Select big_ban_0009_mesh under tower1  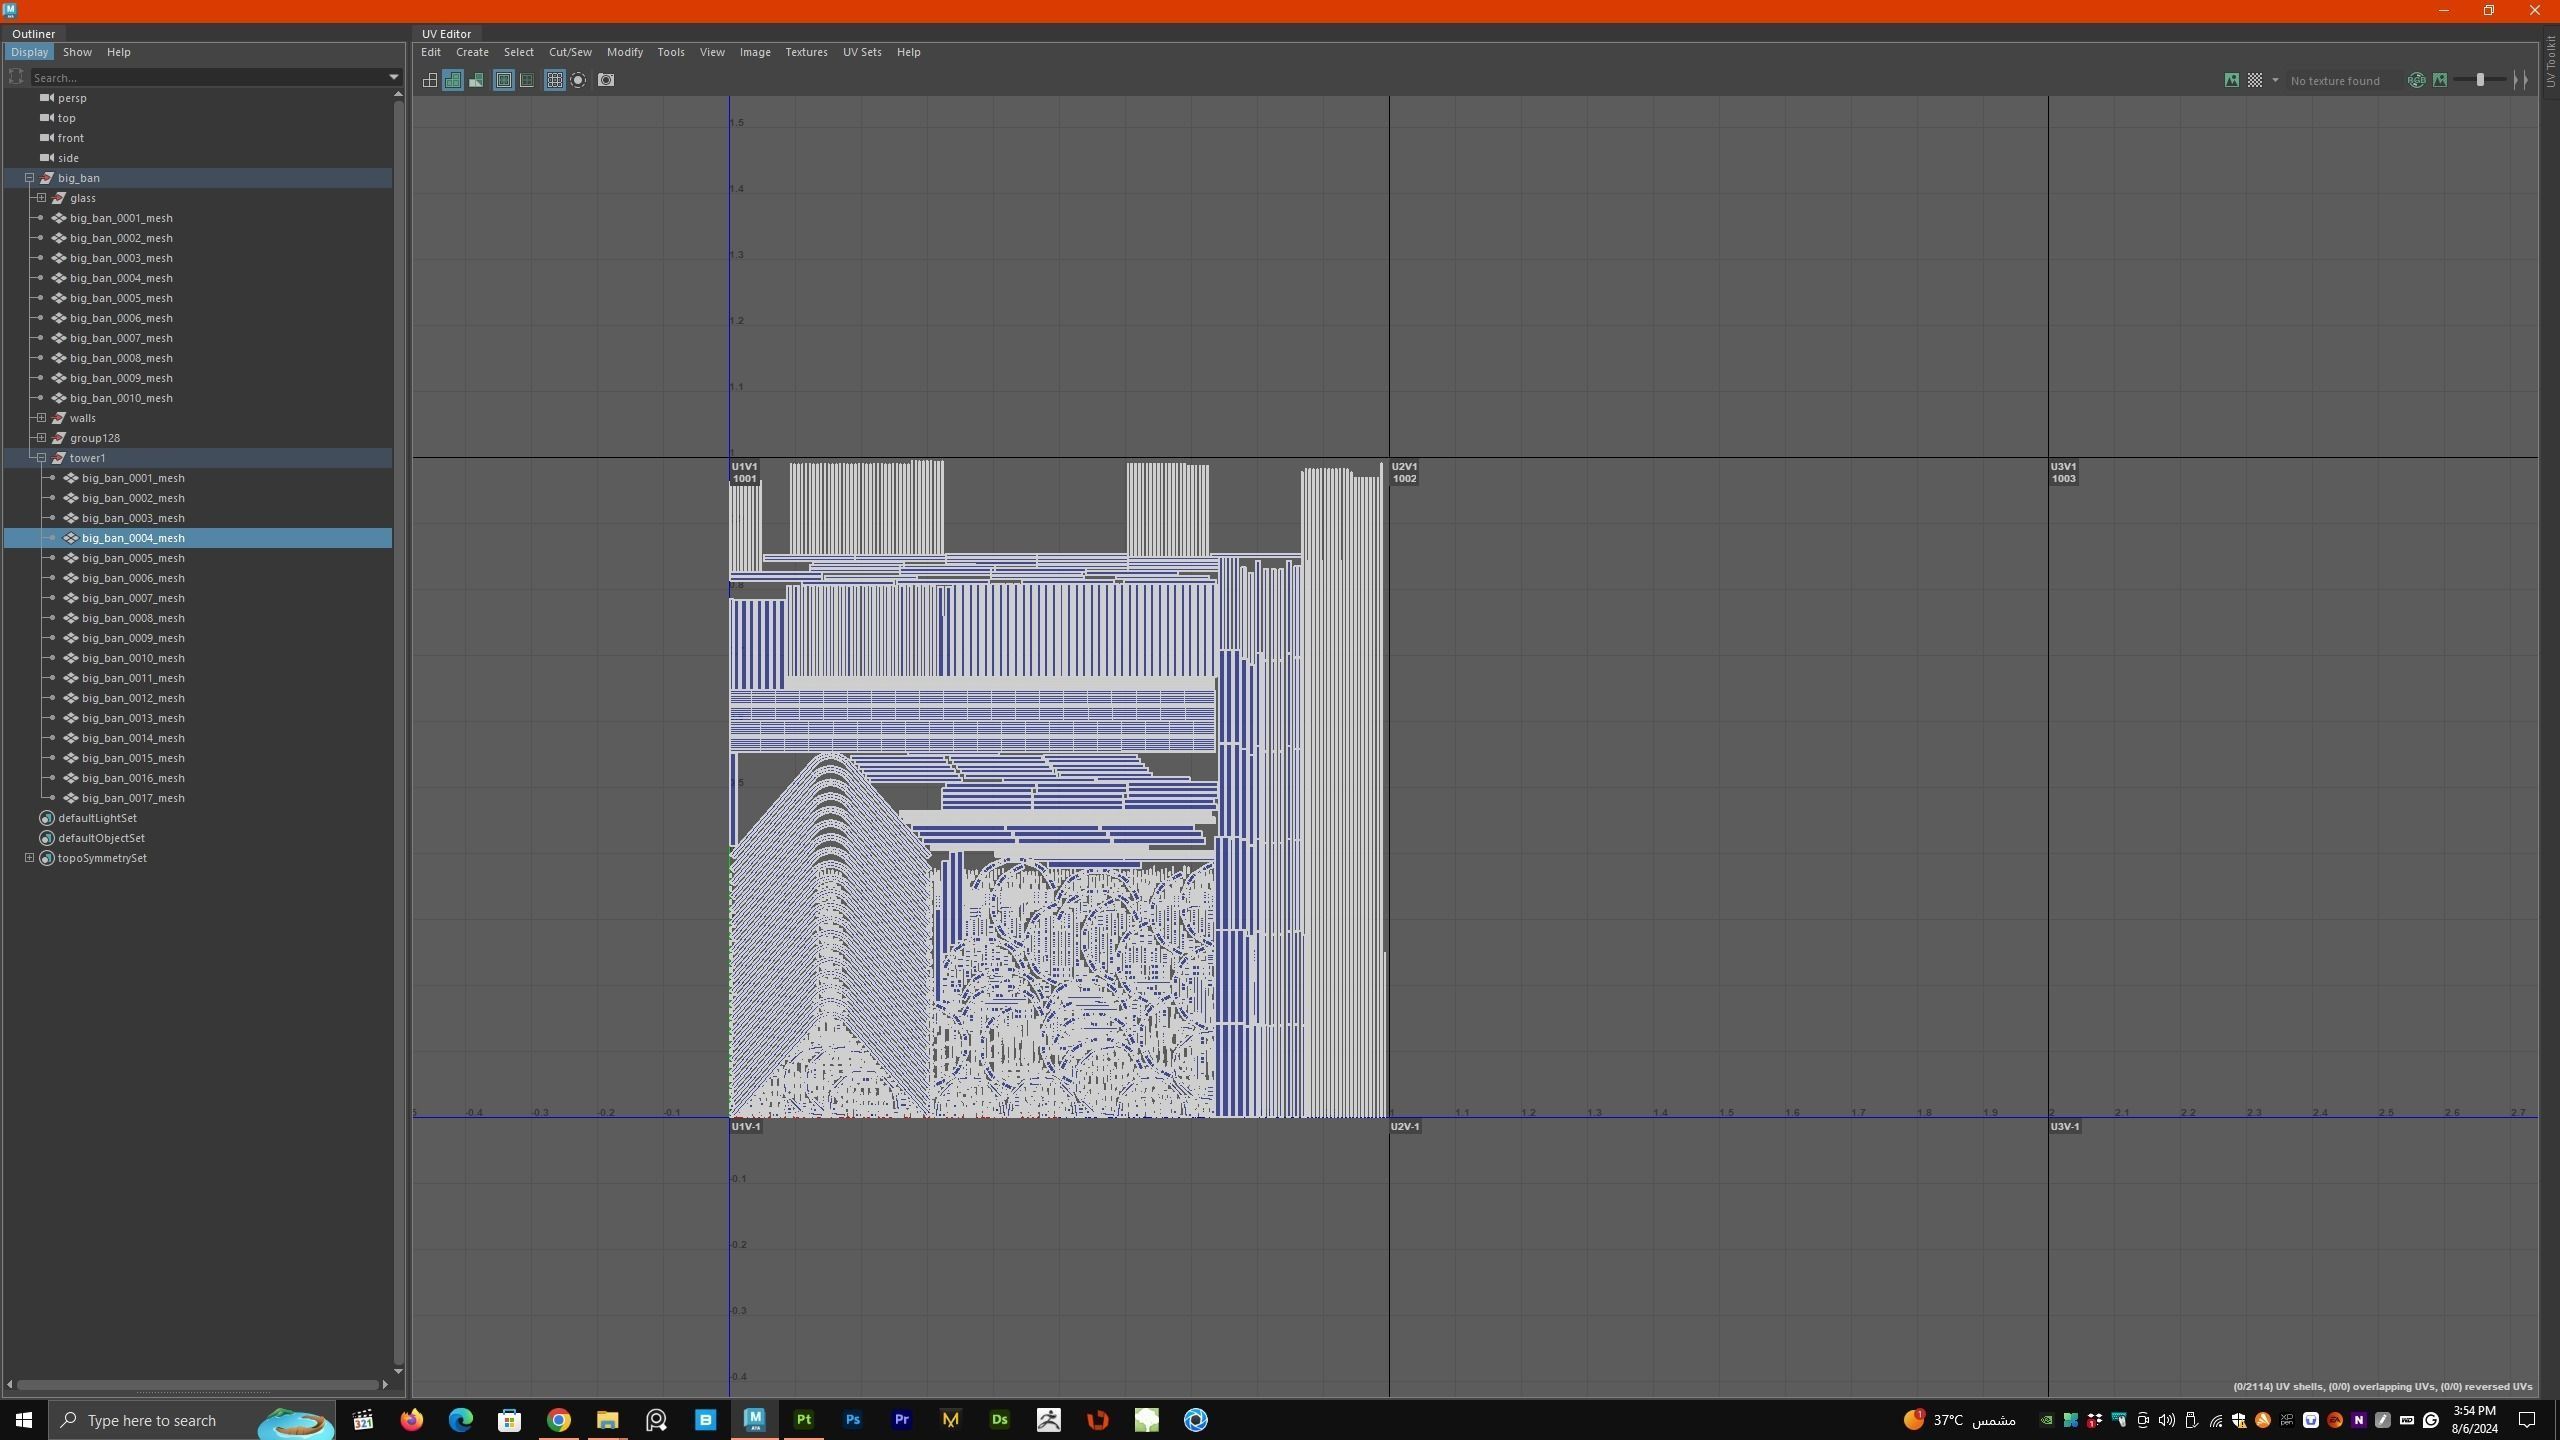tap(133, 638)
